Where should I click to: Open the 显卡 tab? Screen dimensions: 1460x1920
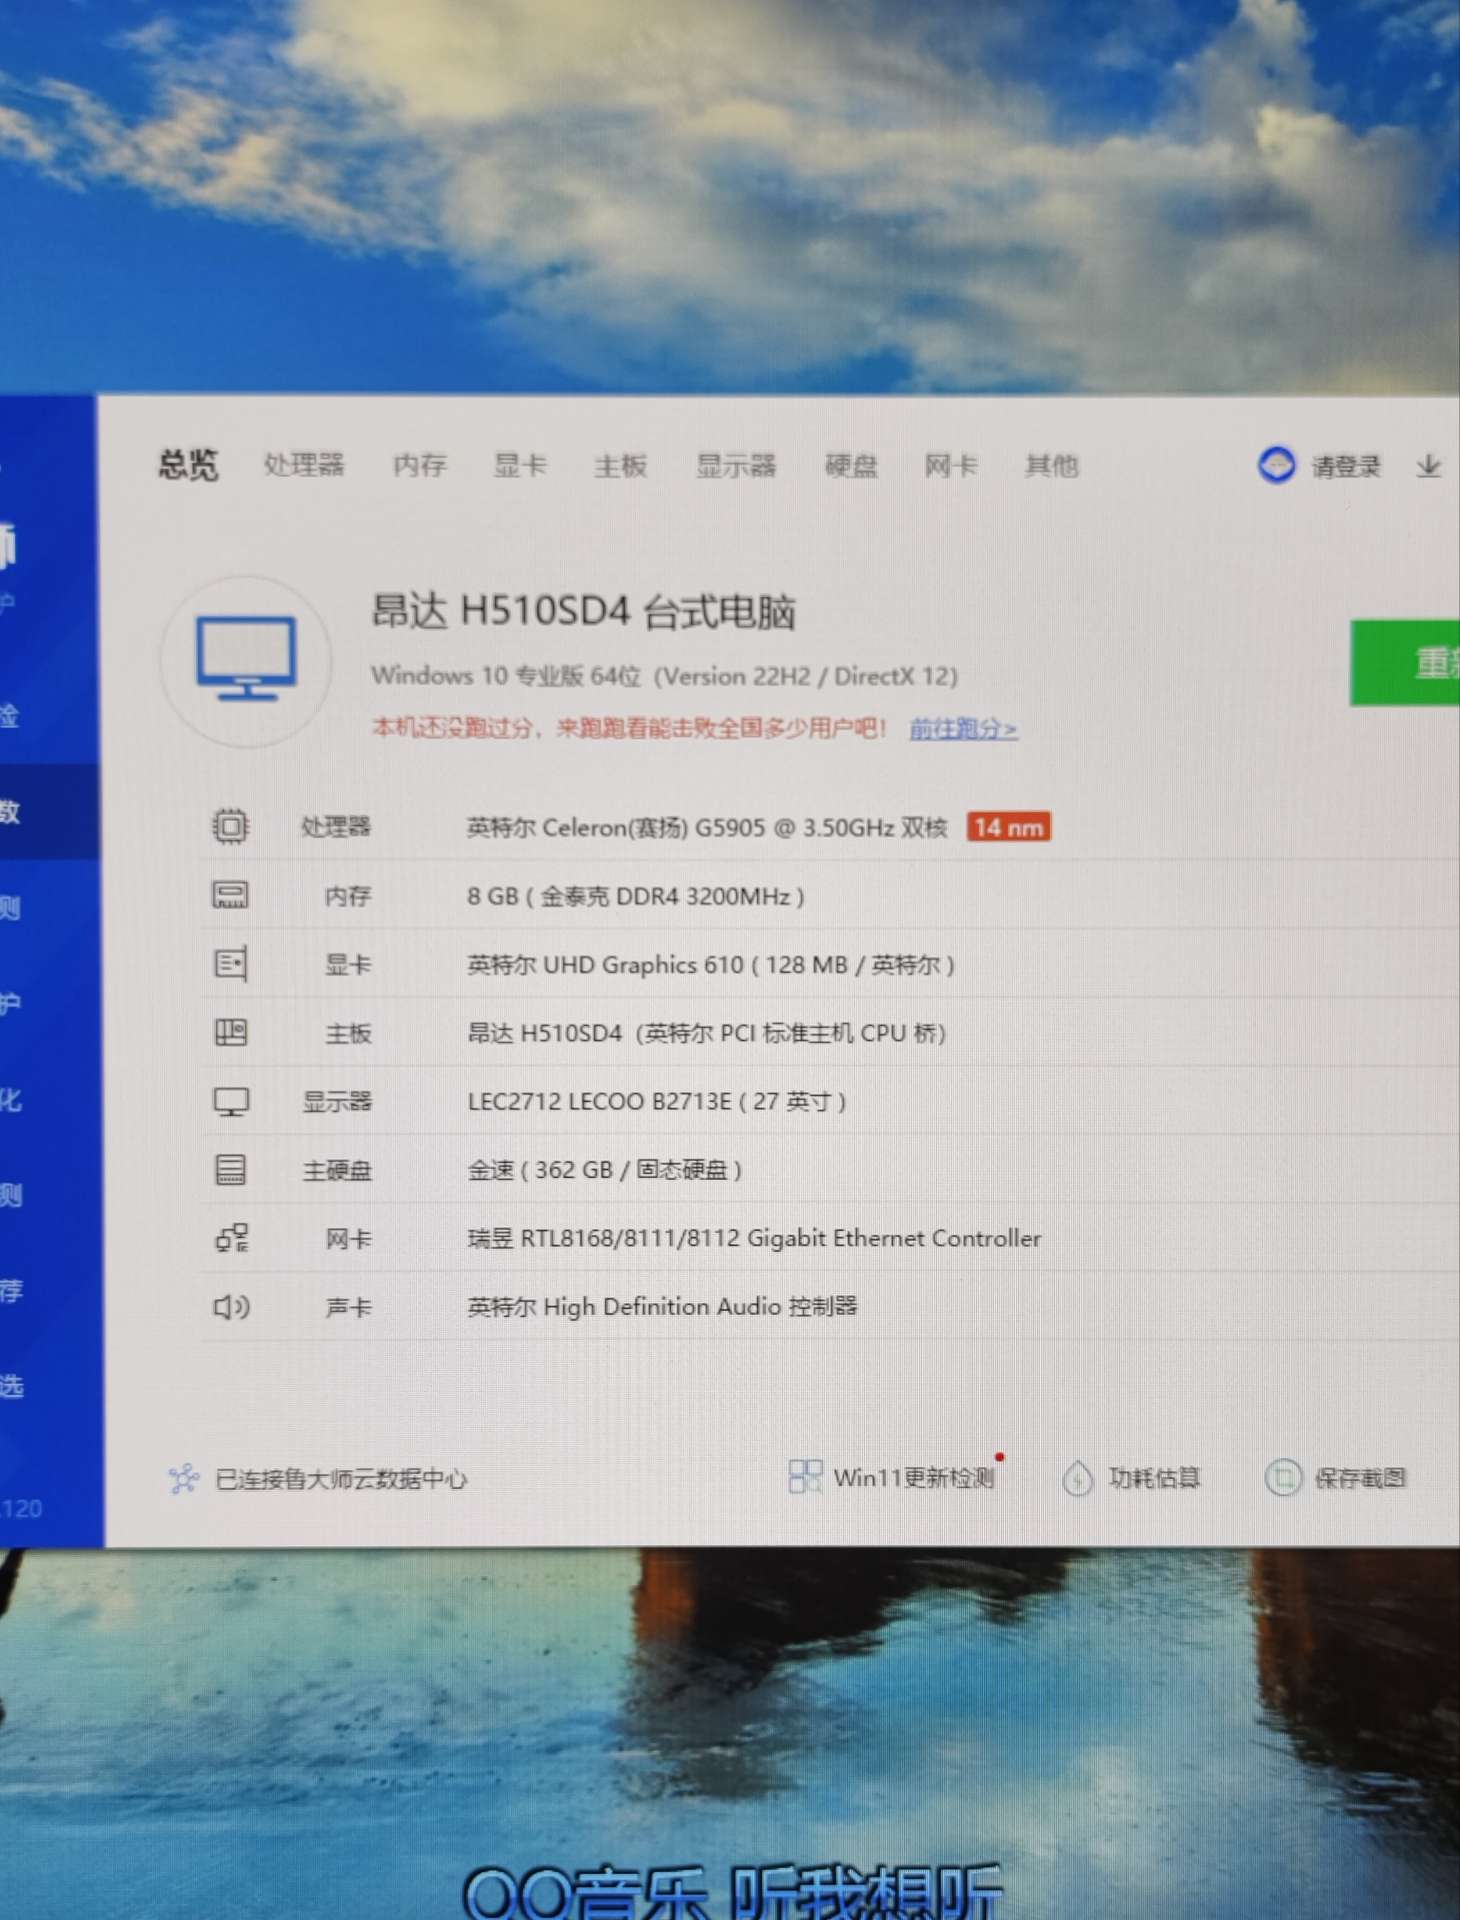(x=520, y=465)
